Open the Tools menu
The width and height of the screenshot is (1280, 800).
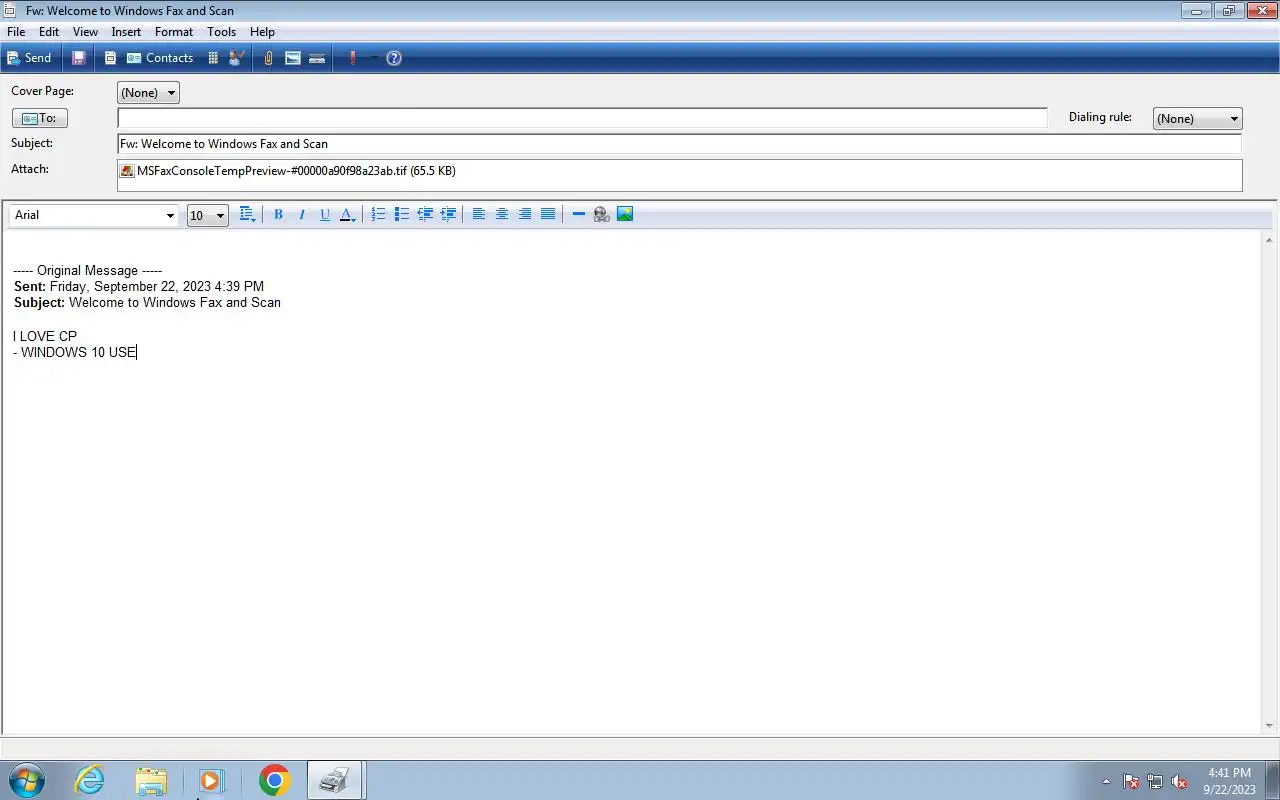[221, 32]
